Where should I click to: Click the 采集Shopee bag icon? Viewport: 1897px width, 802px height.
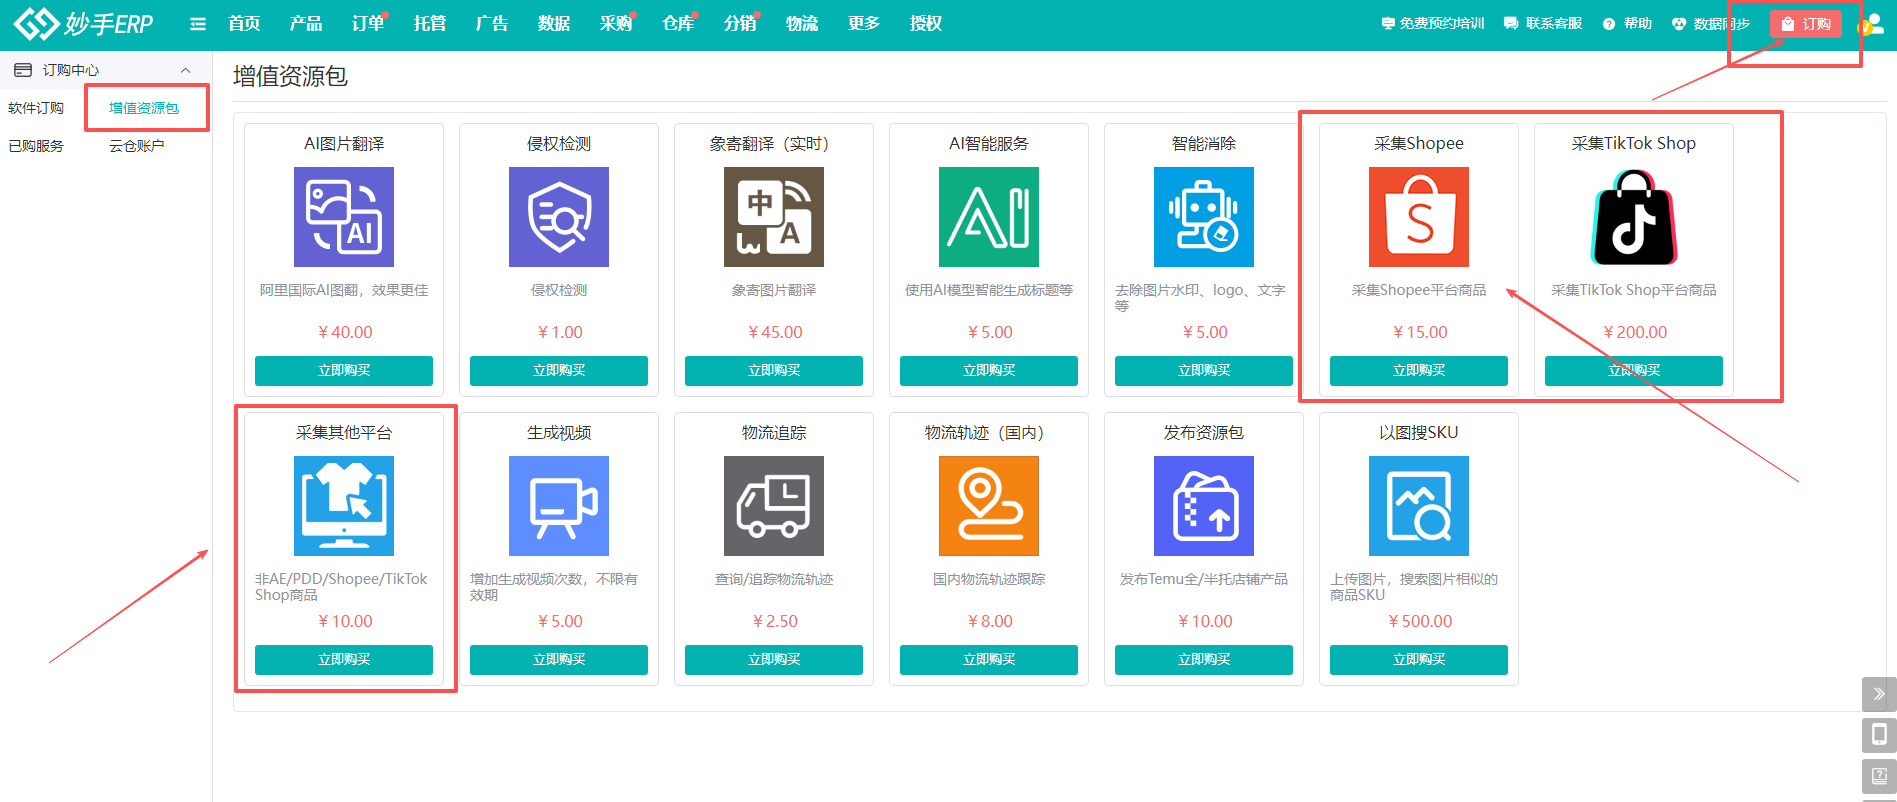tap(1419, 217)
